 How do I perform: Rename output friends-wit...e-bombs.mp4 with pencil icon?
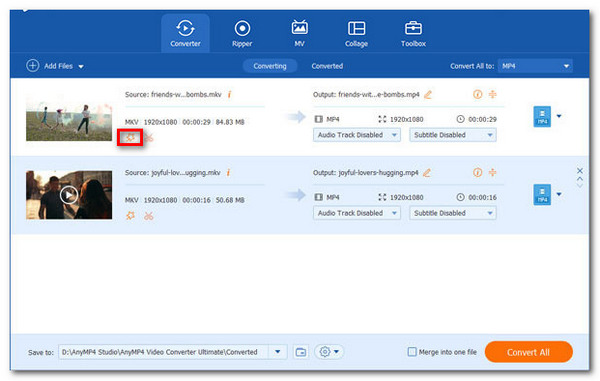pyautogui.click(x=428, y=94)
